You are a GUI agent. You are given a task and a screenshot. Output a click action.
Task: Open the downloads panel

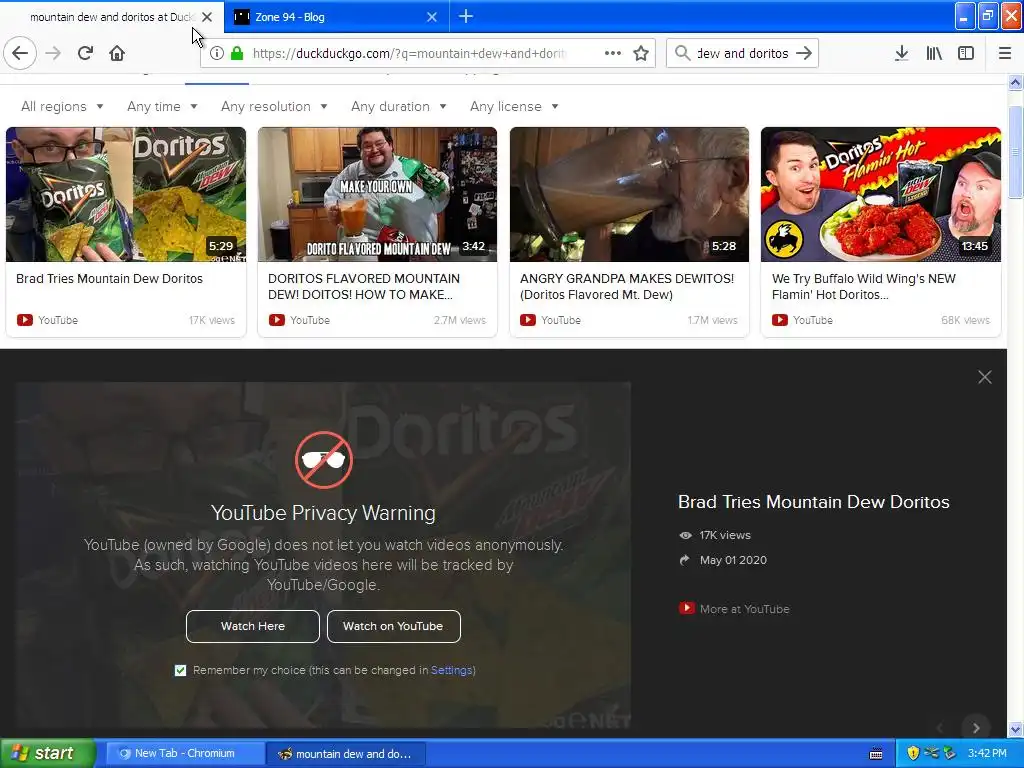[x=901, y=53]
